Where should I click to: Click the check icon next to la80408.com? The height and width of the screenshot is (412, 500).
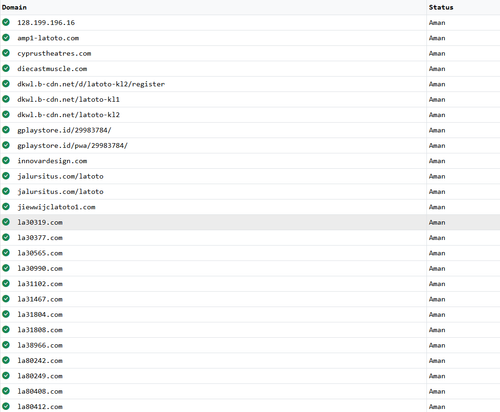(6, 391)
